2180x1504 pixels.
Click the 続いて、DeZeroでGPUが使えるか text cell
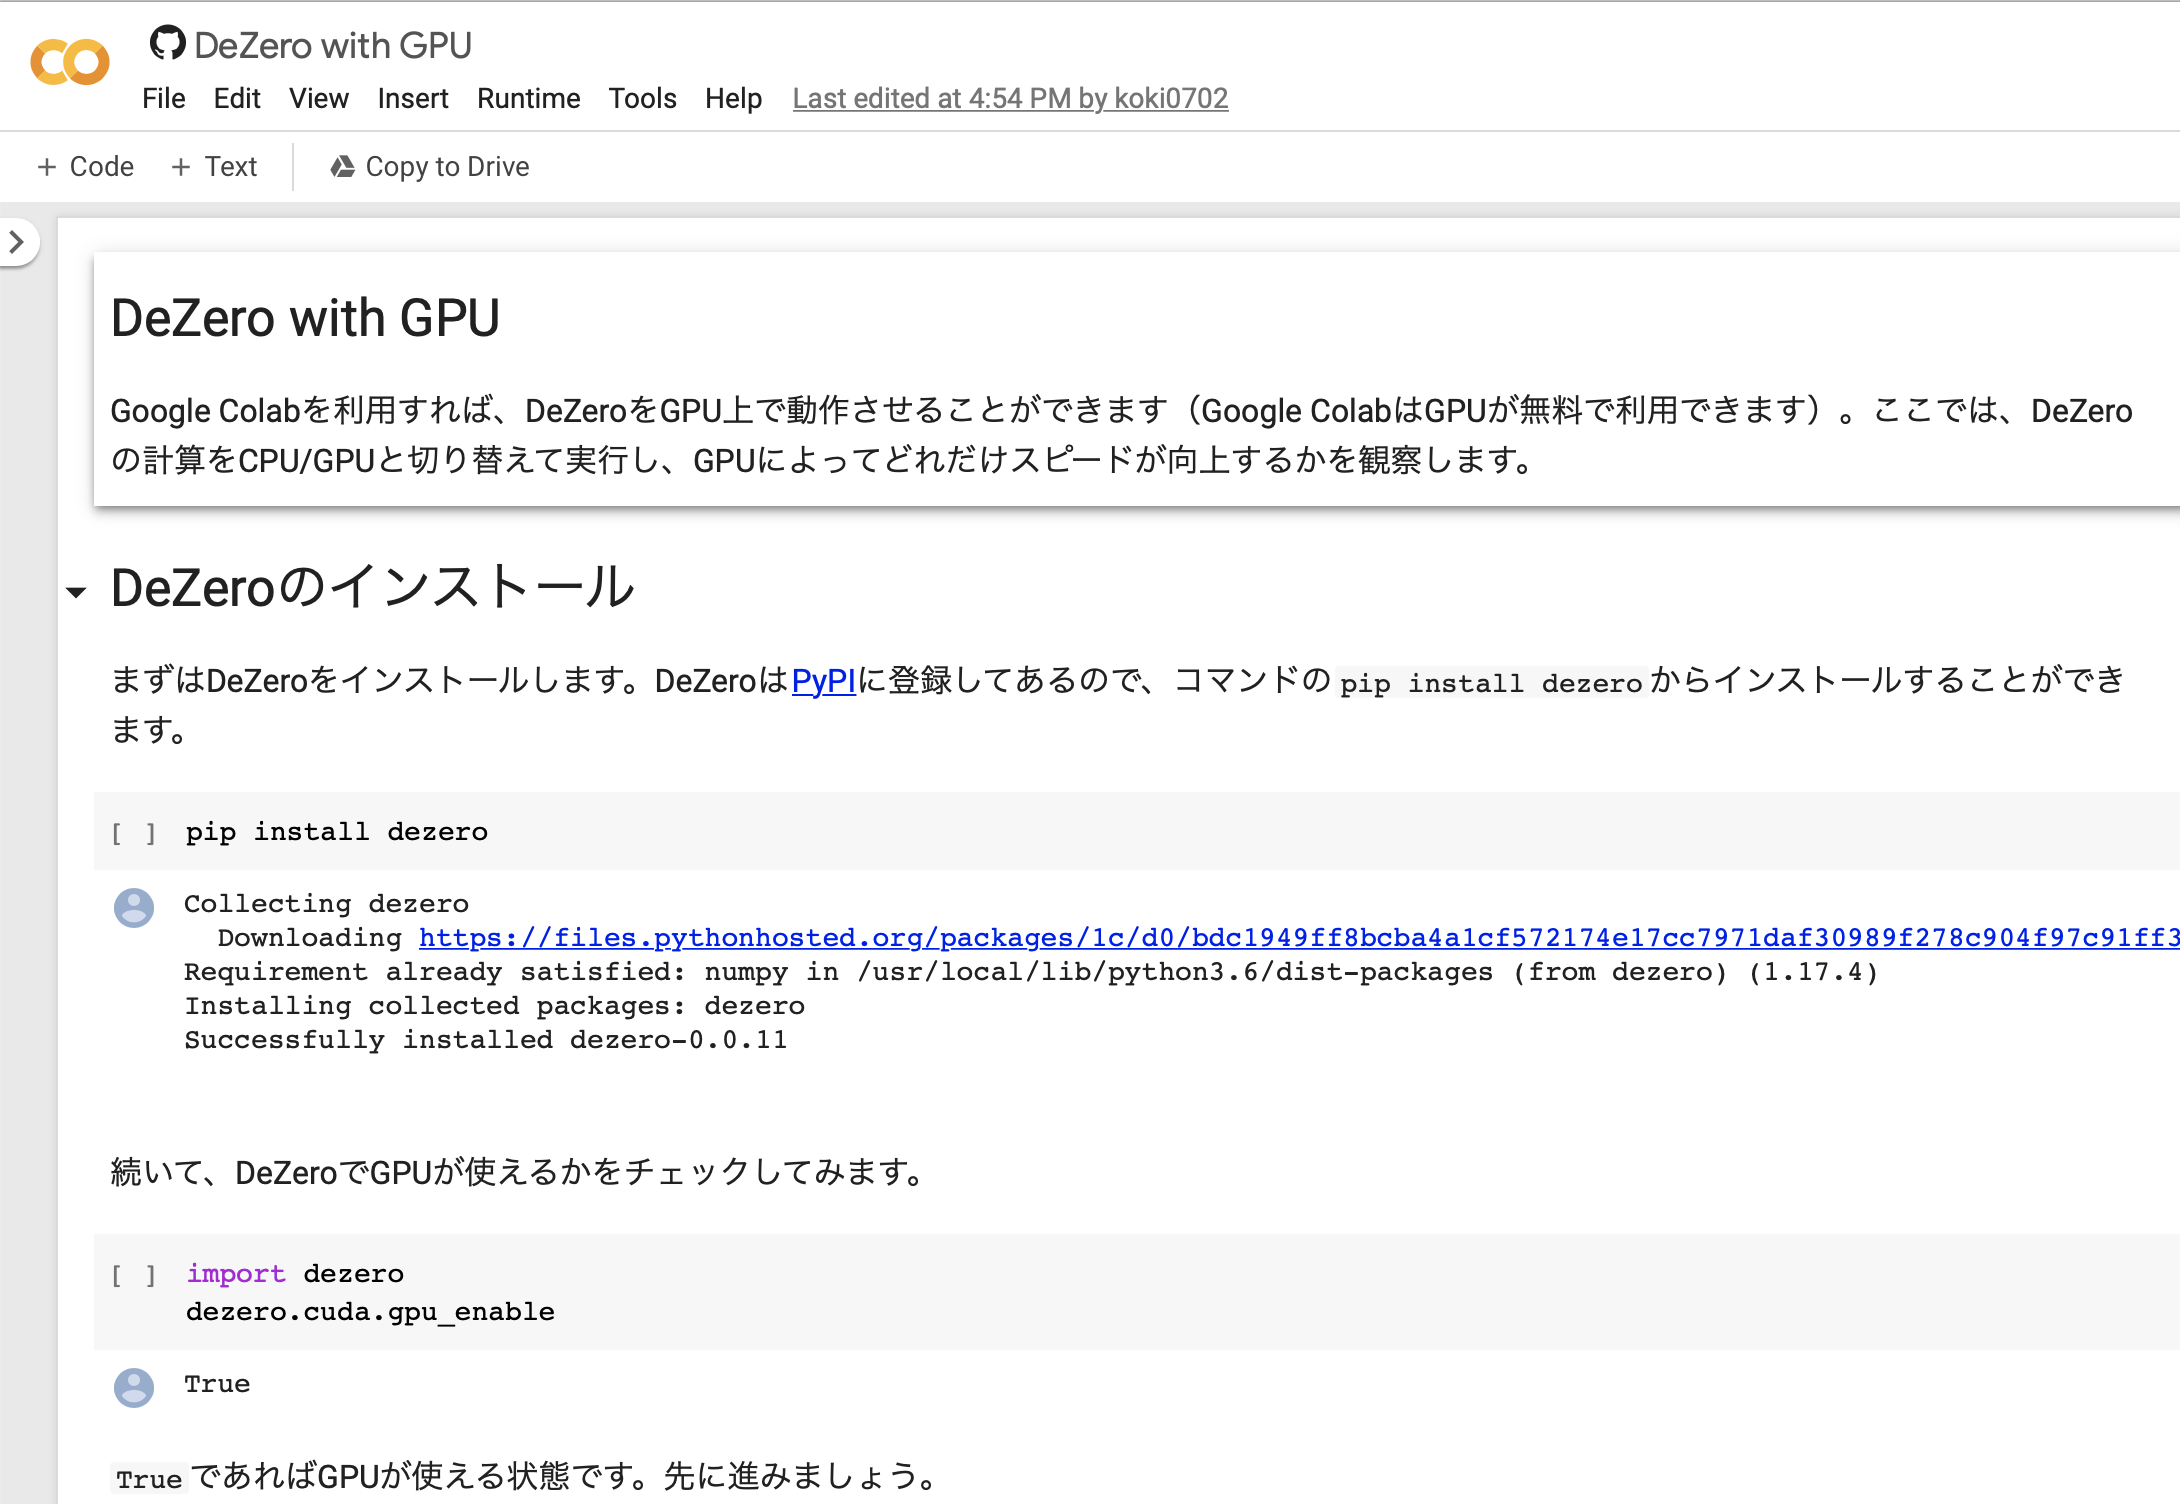(x=520, y=1172)
